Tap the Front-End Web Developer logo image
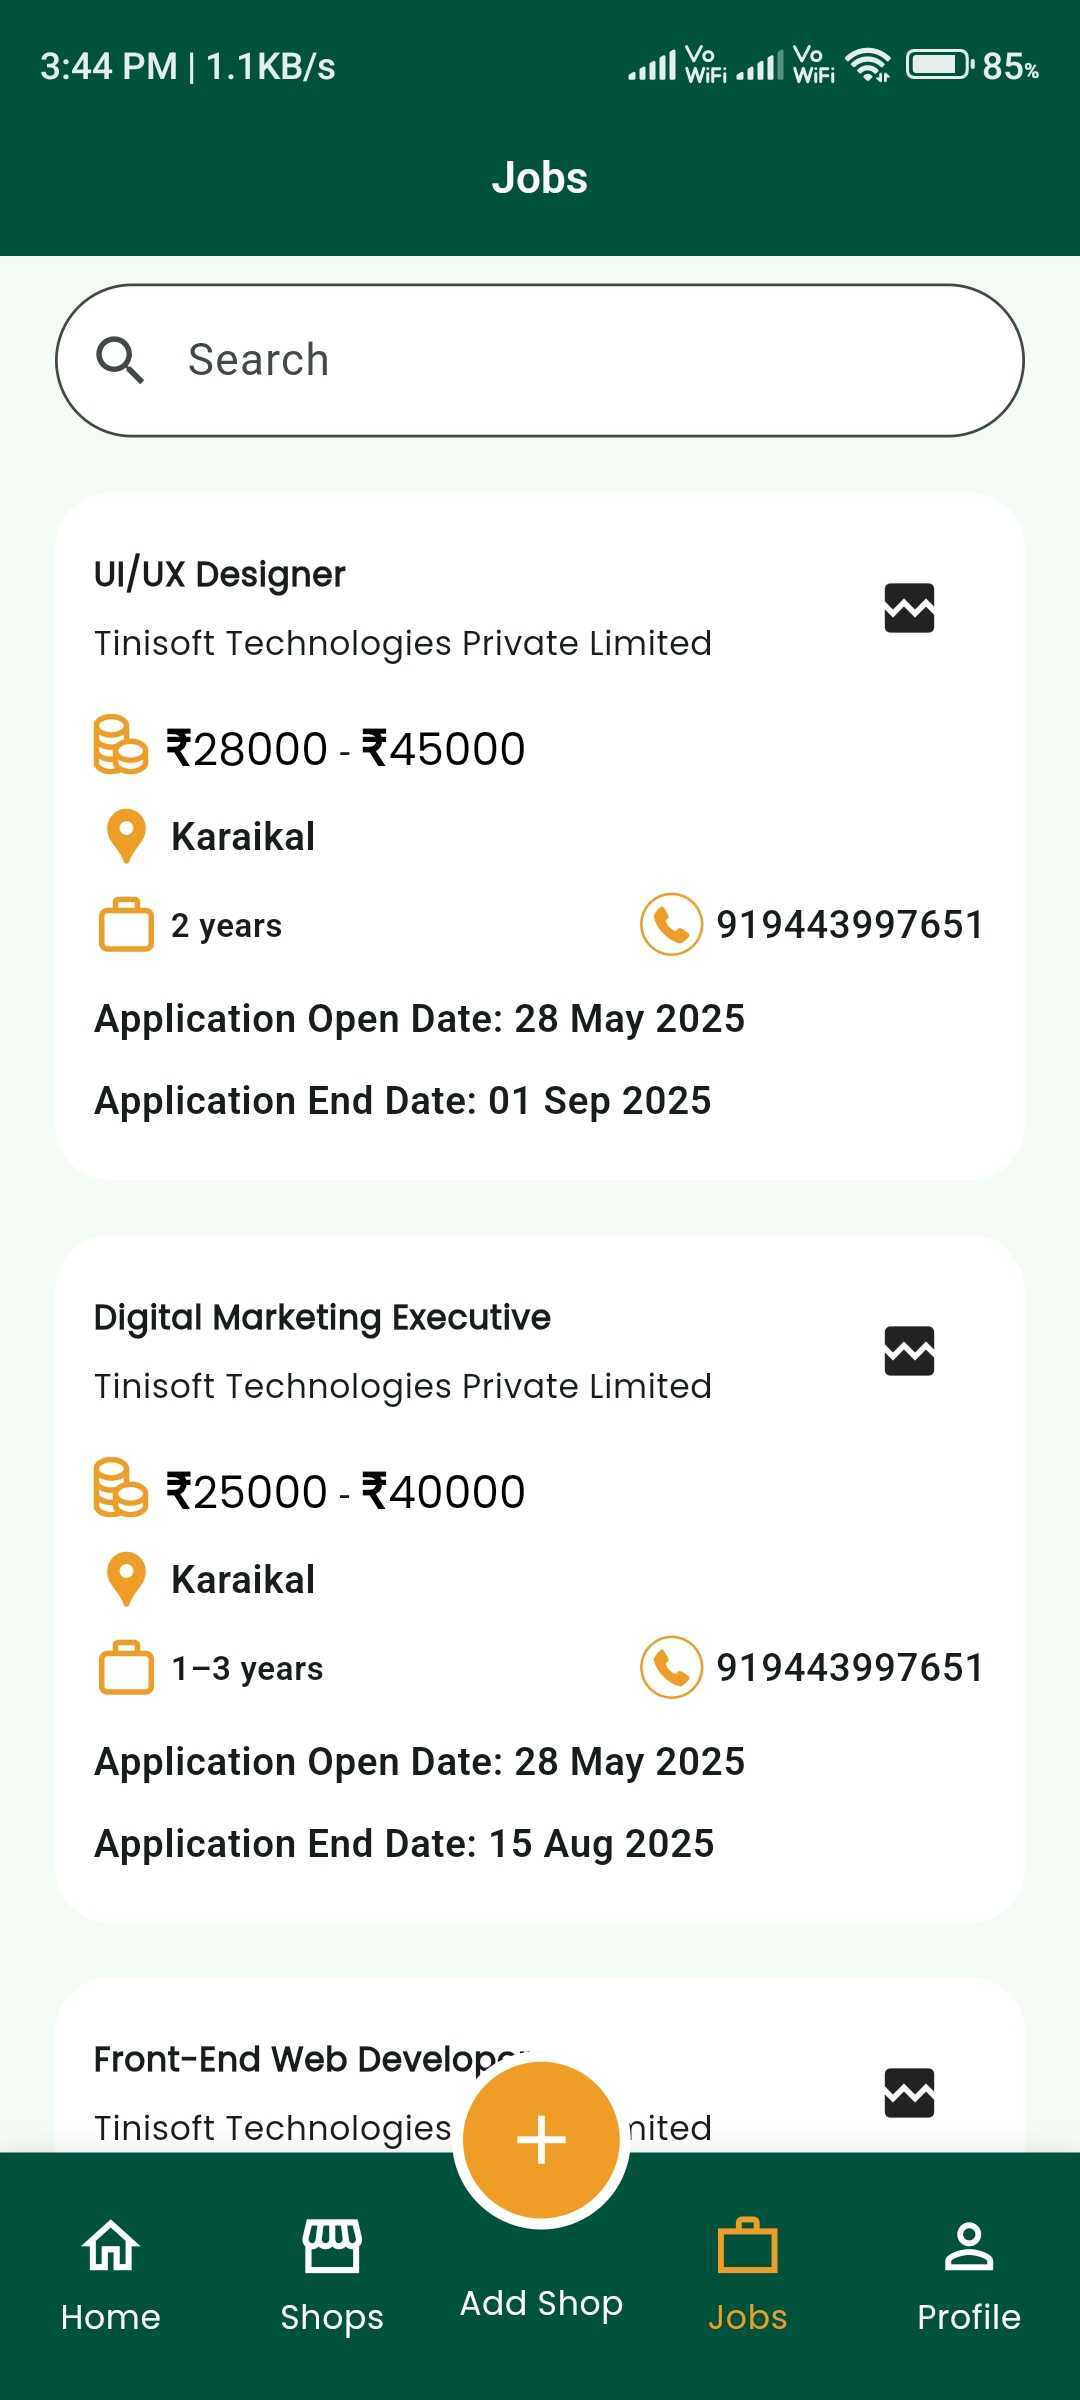 coord(909,2093)
